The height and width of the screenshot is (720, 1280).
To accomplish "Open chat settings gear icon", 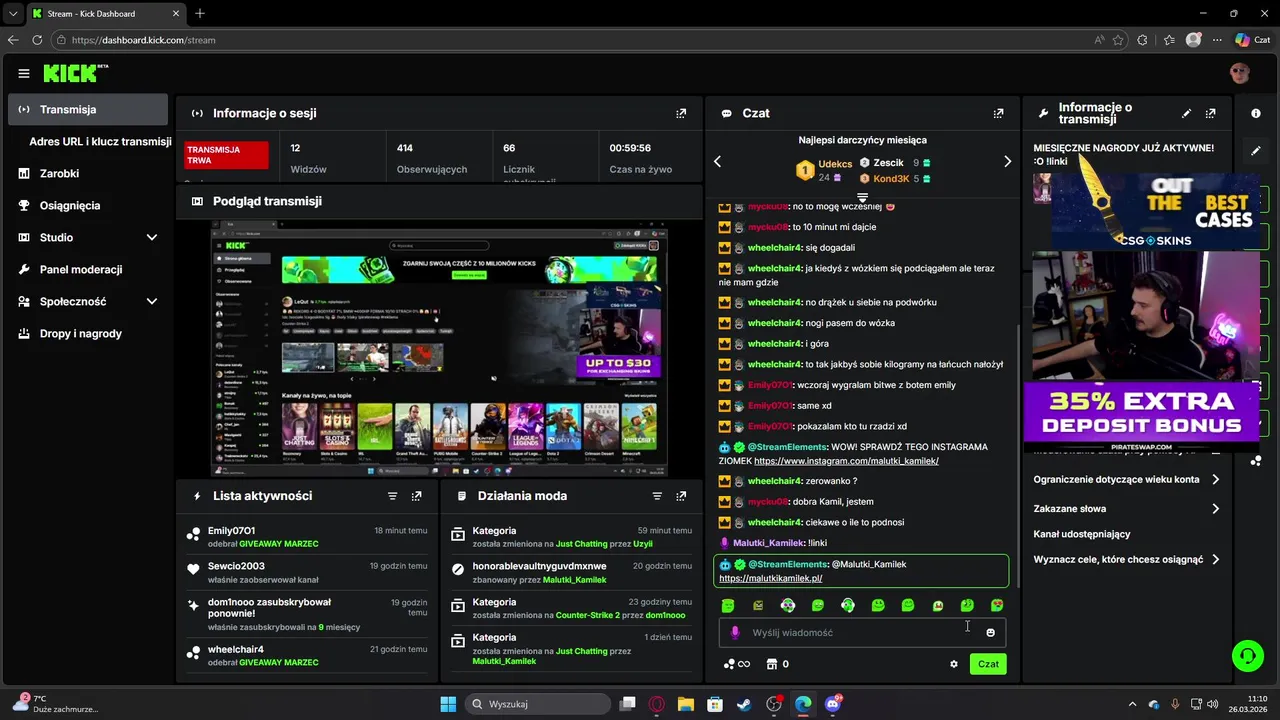I will pos(954,664).
